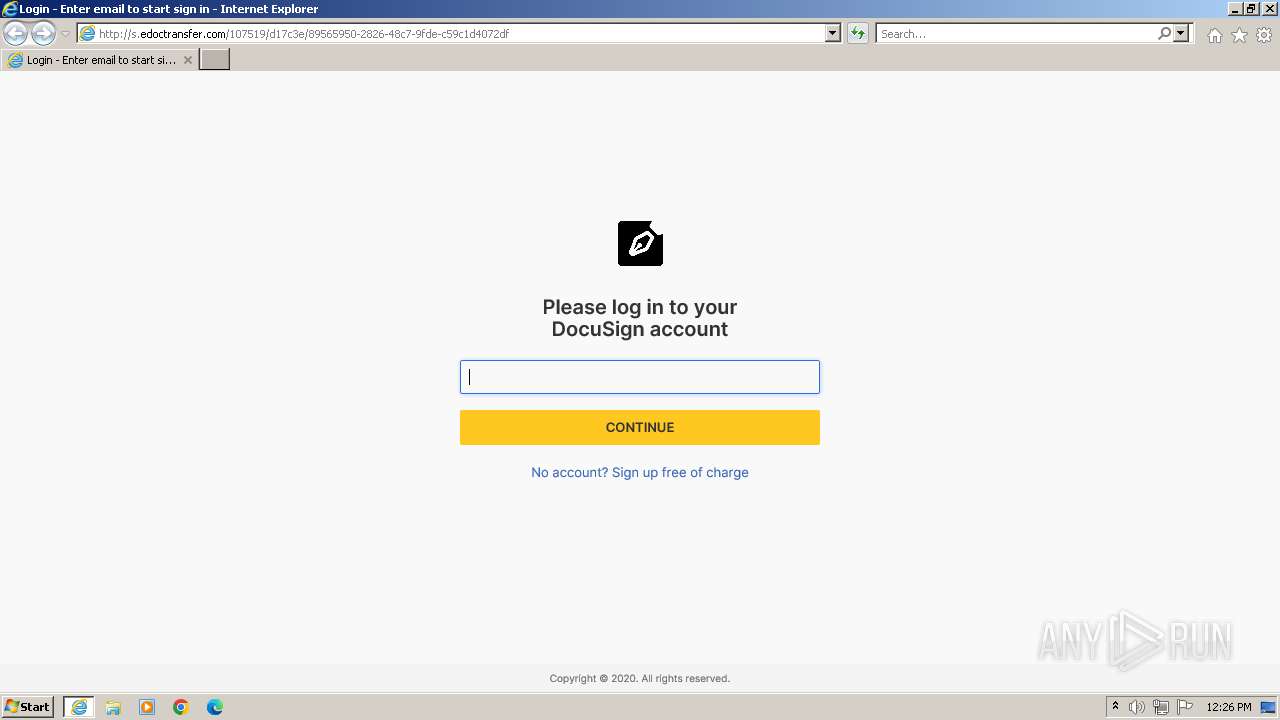Go back with the browser Back arrow

click(x=15, y=34)
